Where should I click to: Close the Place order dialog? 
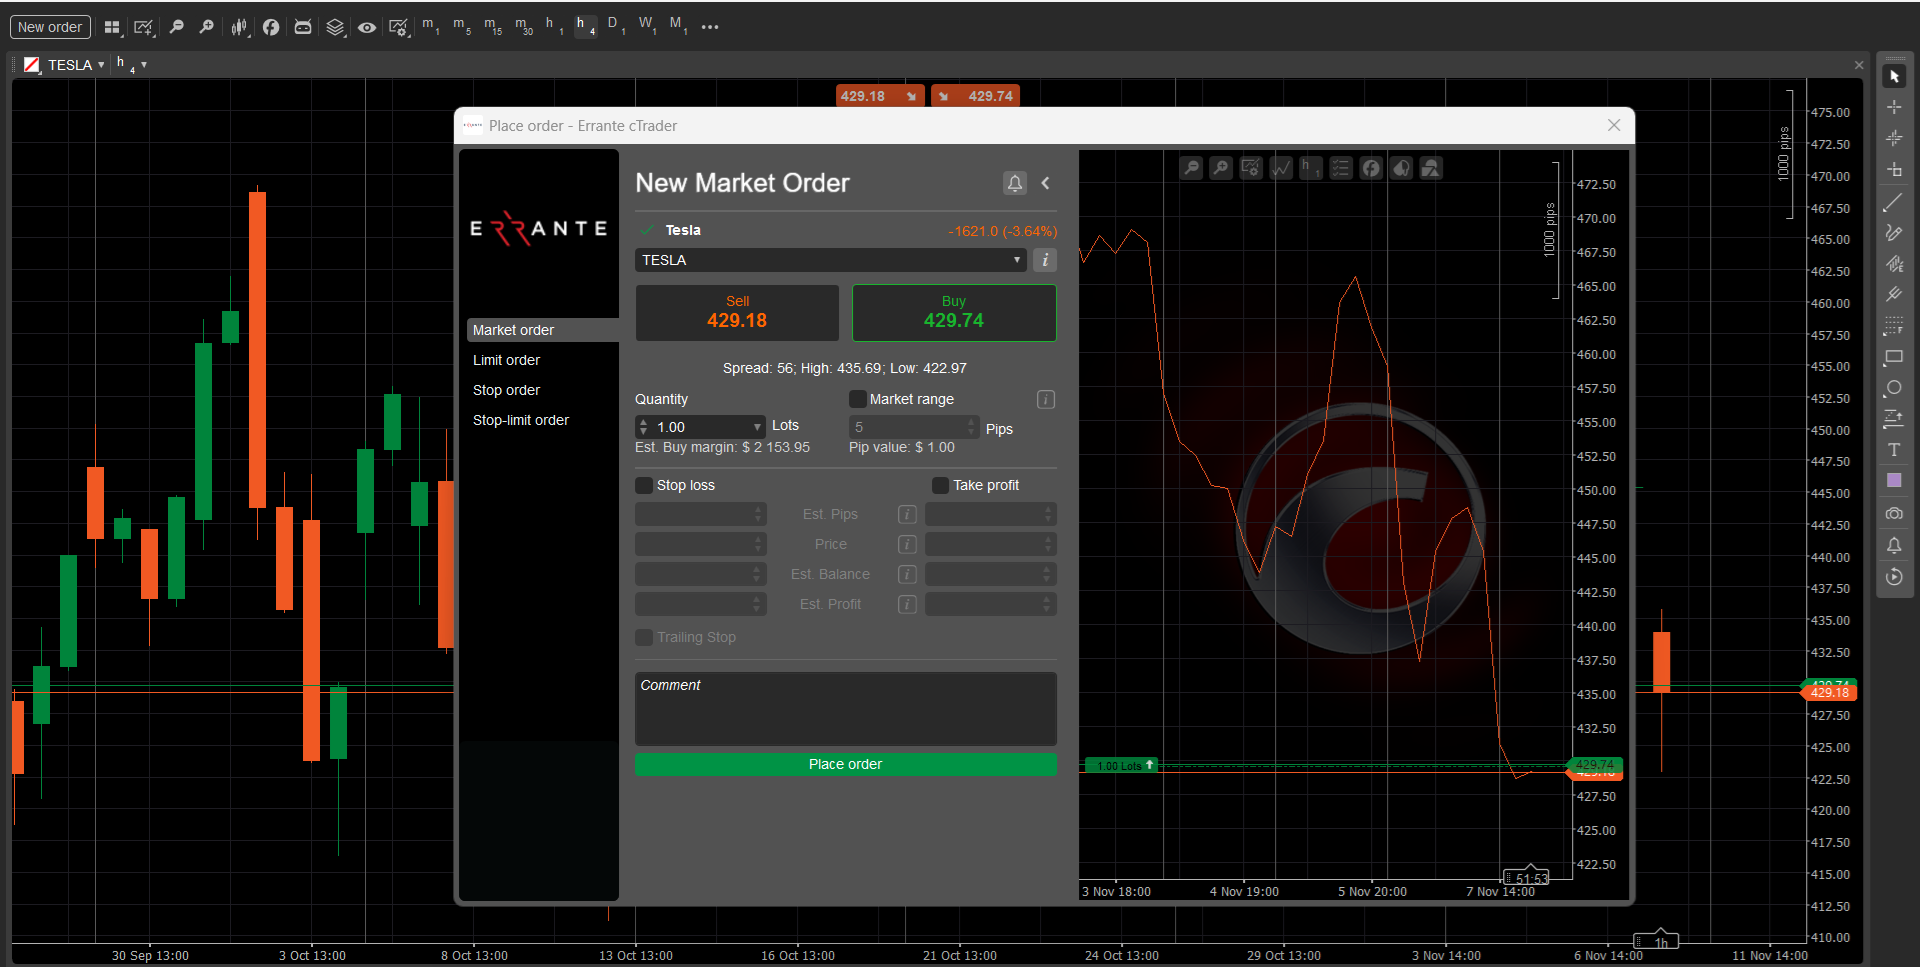click(x=1614, y=125)
